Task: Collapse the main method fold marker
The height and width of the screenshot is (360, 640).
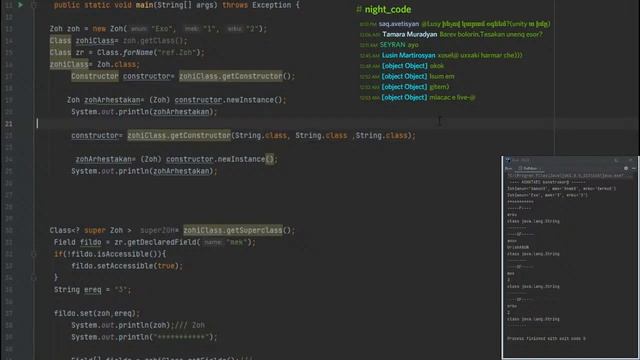Action: (x=34, y=5)
